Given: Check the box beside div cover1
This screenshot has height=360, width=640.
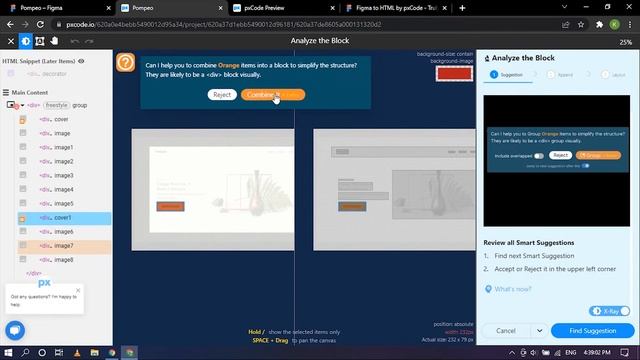Looking at the screenshot, I should coord(22,218).
